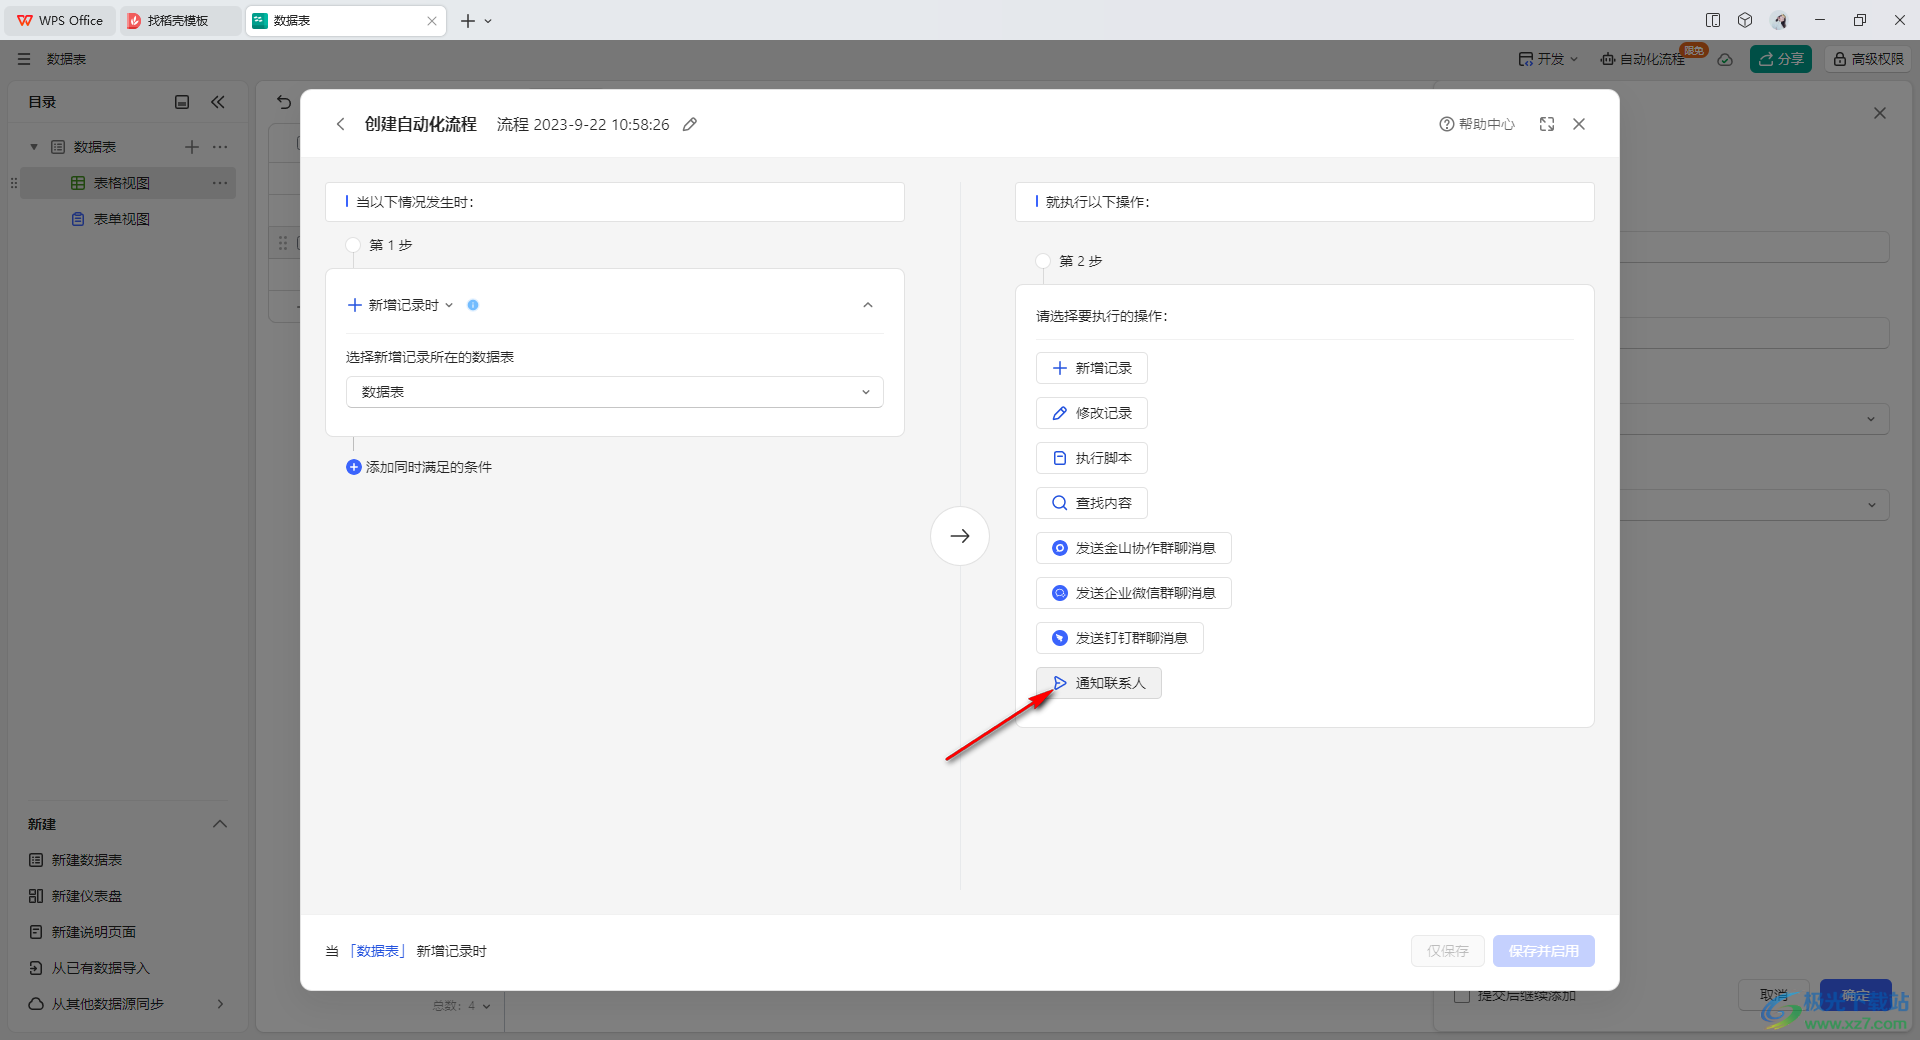This screenshot has height=1040, width=1920.
Task: Add condition via 添加同时满足的条件
Action: click(x=419, y=467)
